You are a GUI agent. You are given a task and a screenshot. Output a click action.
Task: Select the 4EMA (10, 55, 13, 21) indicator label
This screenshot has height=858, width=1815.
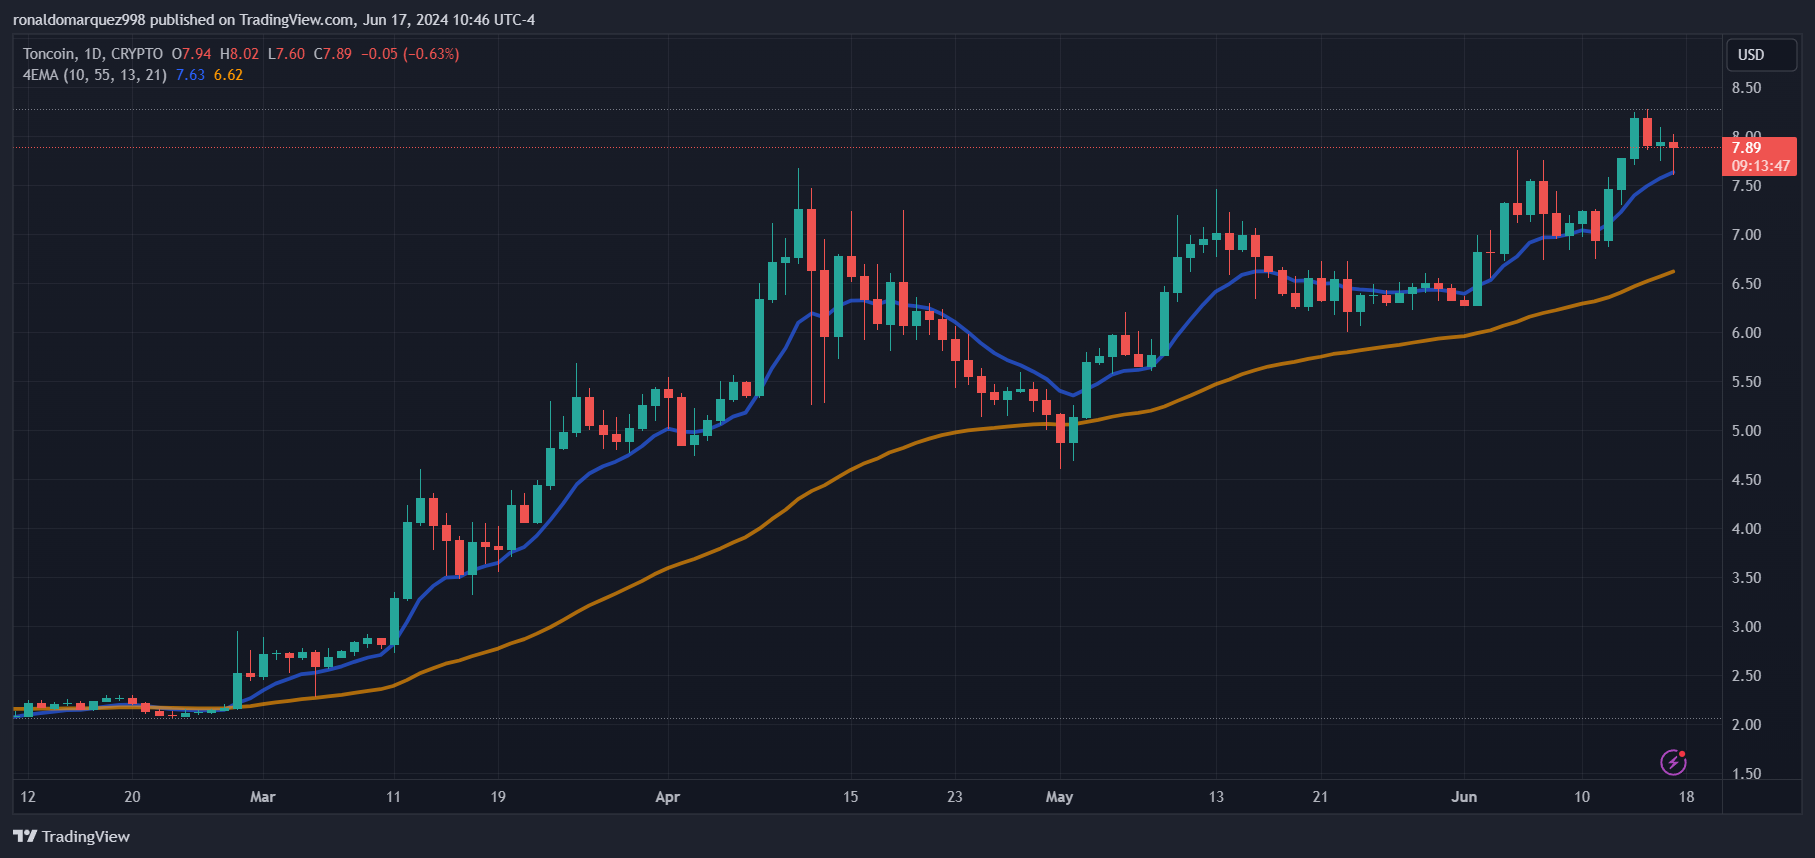95,75
